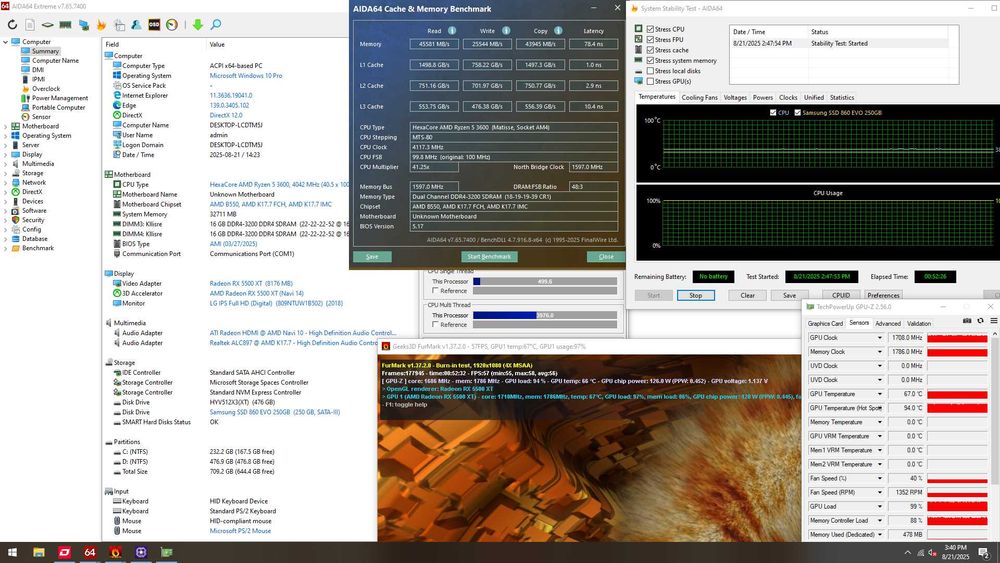1000x563 pixels.
Task: Open the Graphics Card tab in GPU-Z
Action: tap(825, 324)
